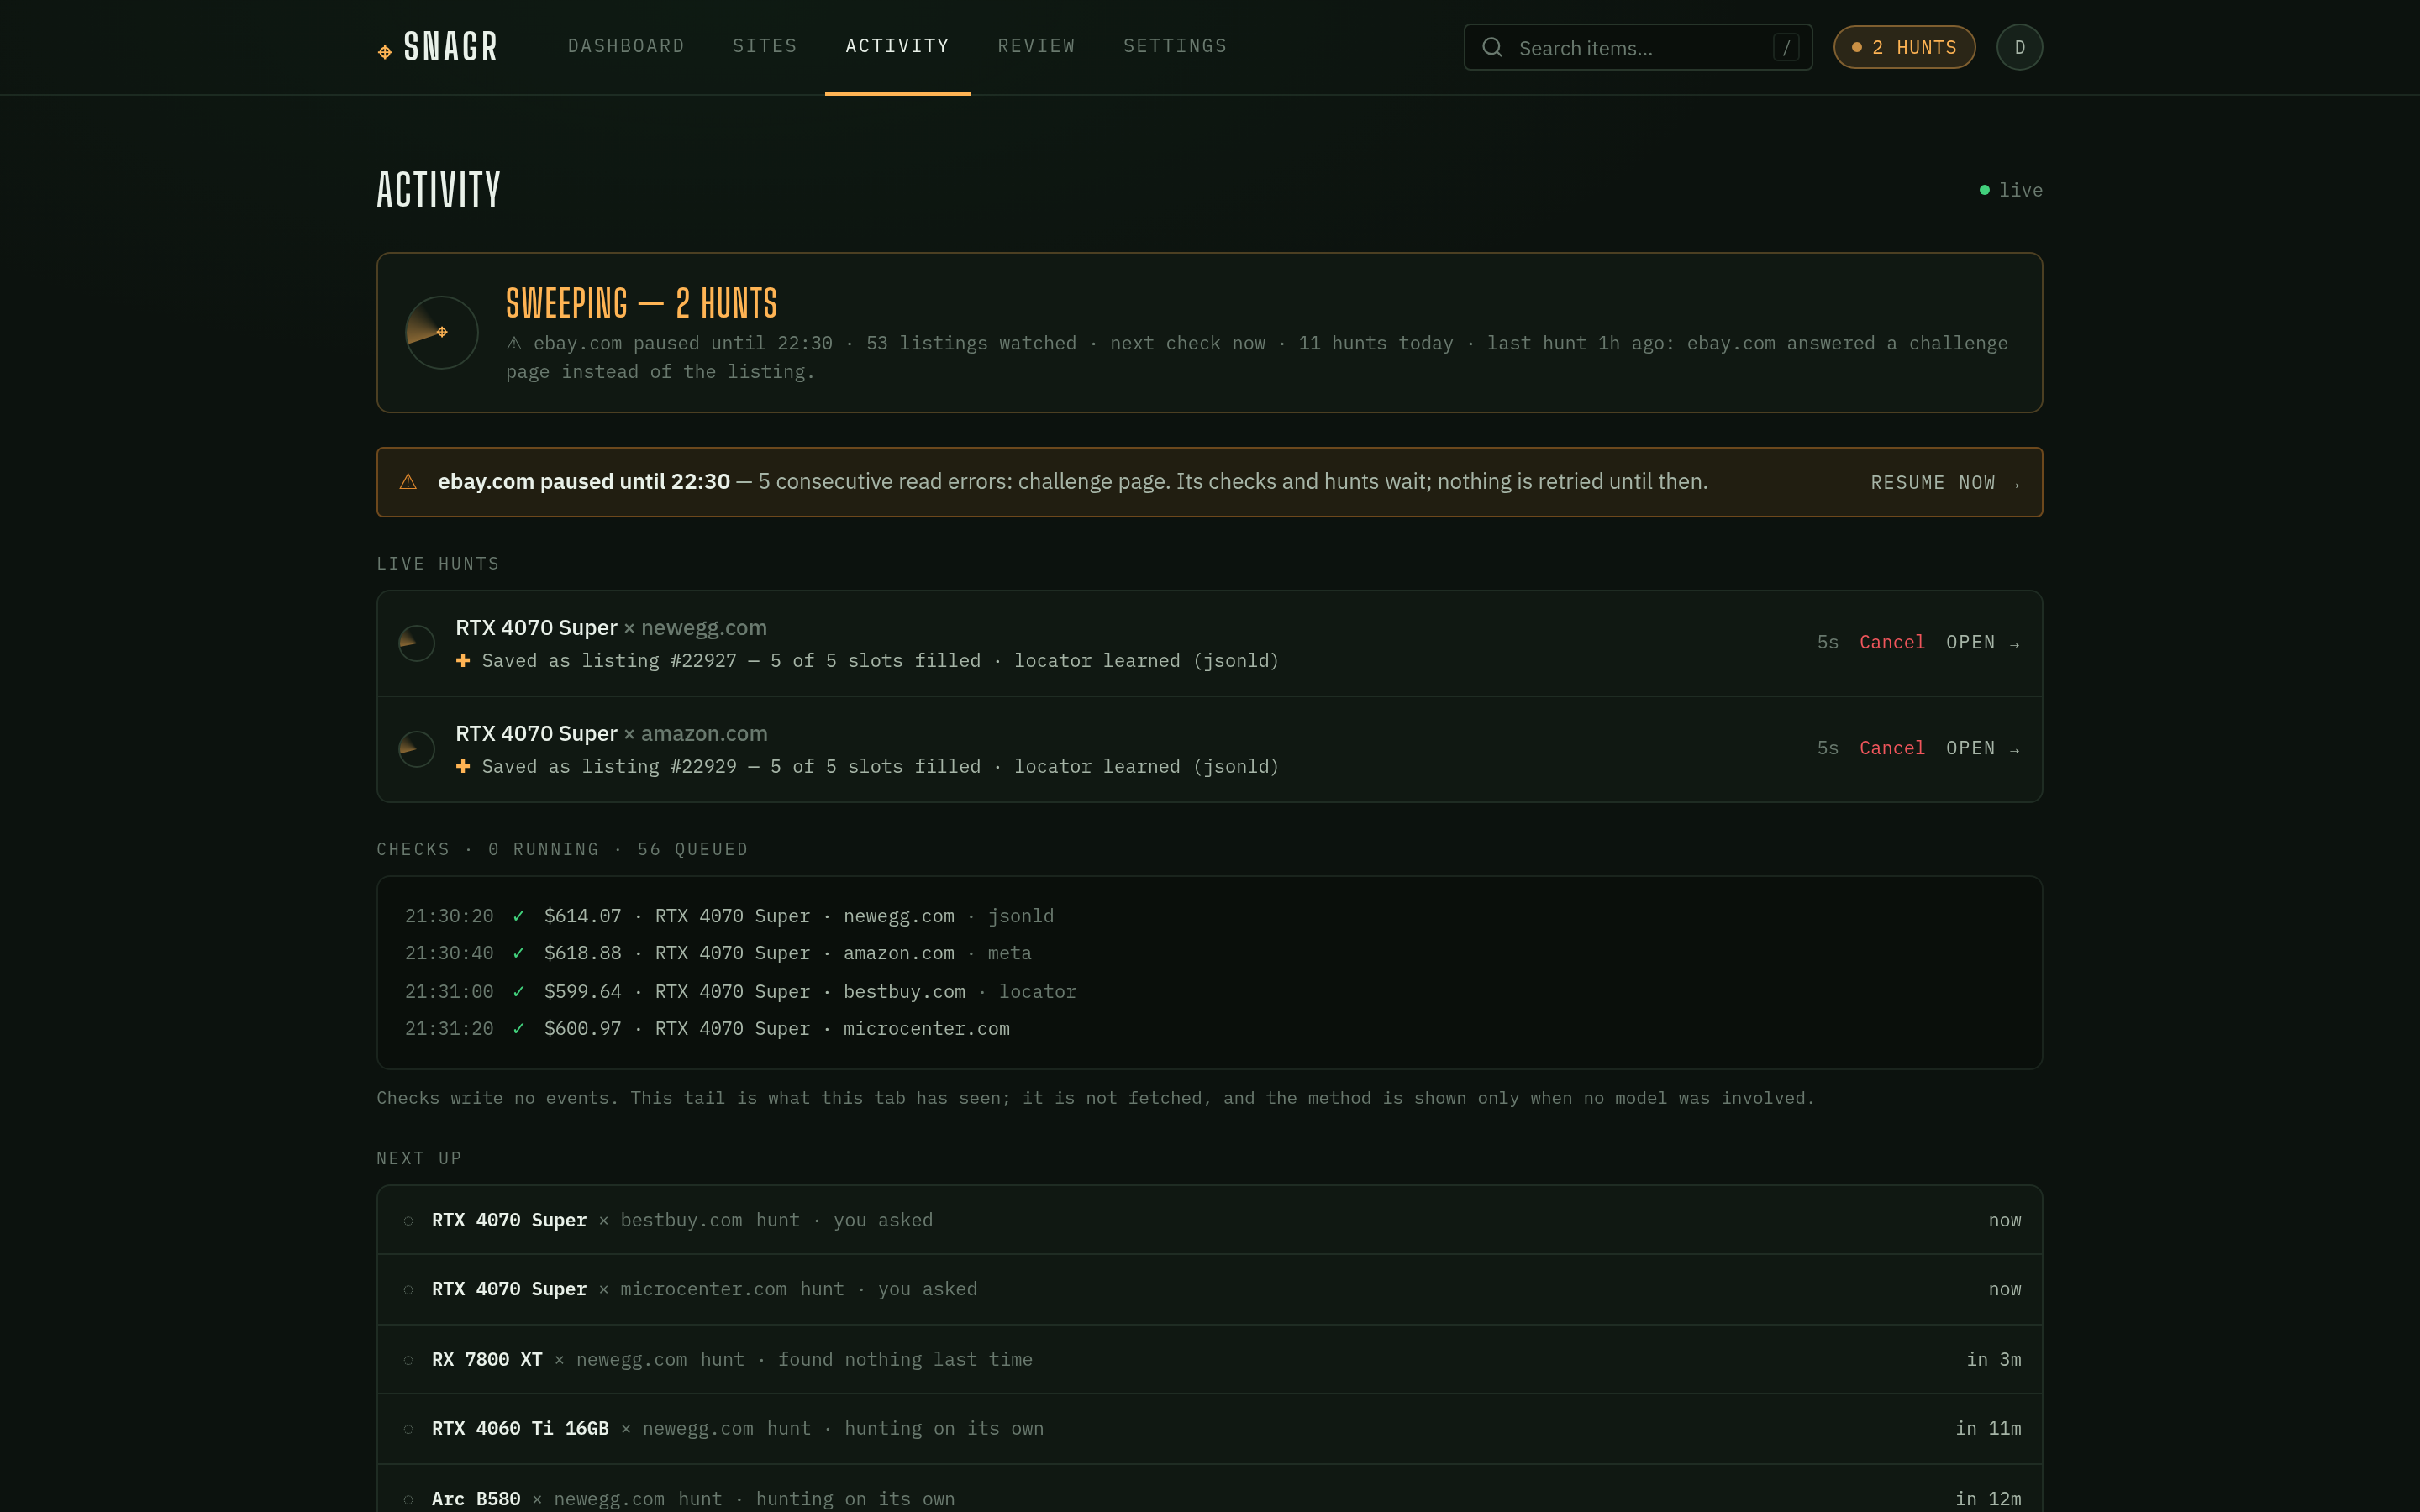Click the plus icon beside listing #22927
The height and width of the screenshot is (1512, 2420).
click(463, 660)
